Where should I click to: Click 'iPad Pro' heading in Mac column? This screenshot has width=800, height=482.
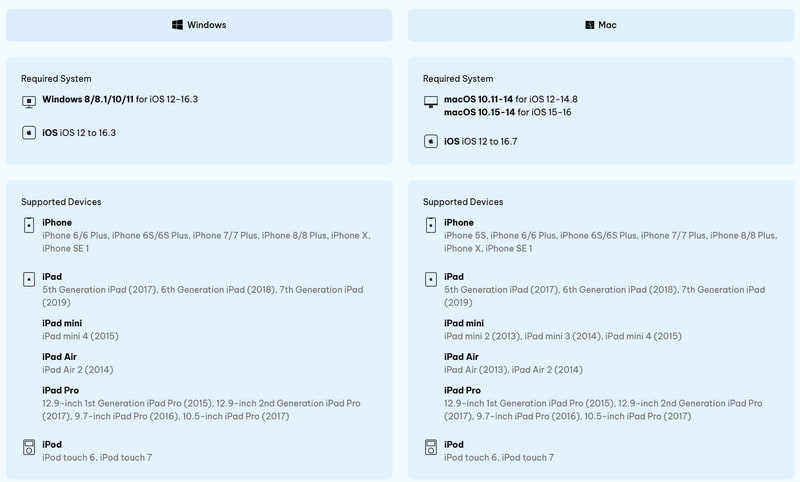coord(462,390)
